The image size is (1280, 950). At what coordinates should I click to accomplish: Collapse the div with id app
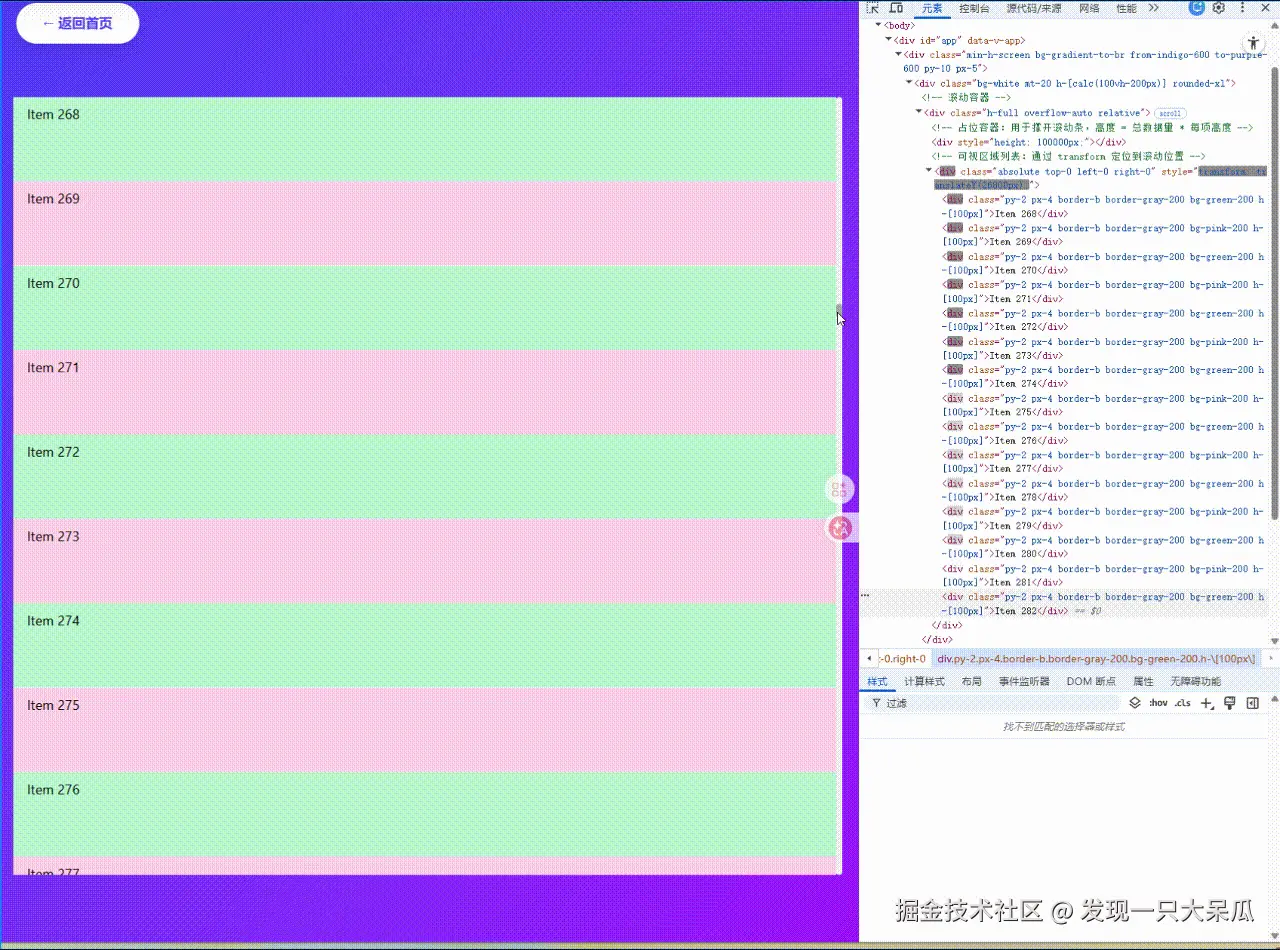888,40
